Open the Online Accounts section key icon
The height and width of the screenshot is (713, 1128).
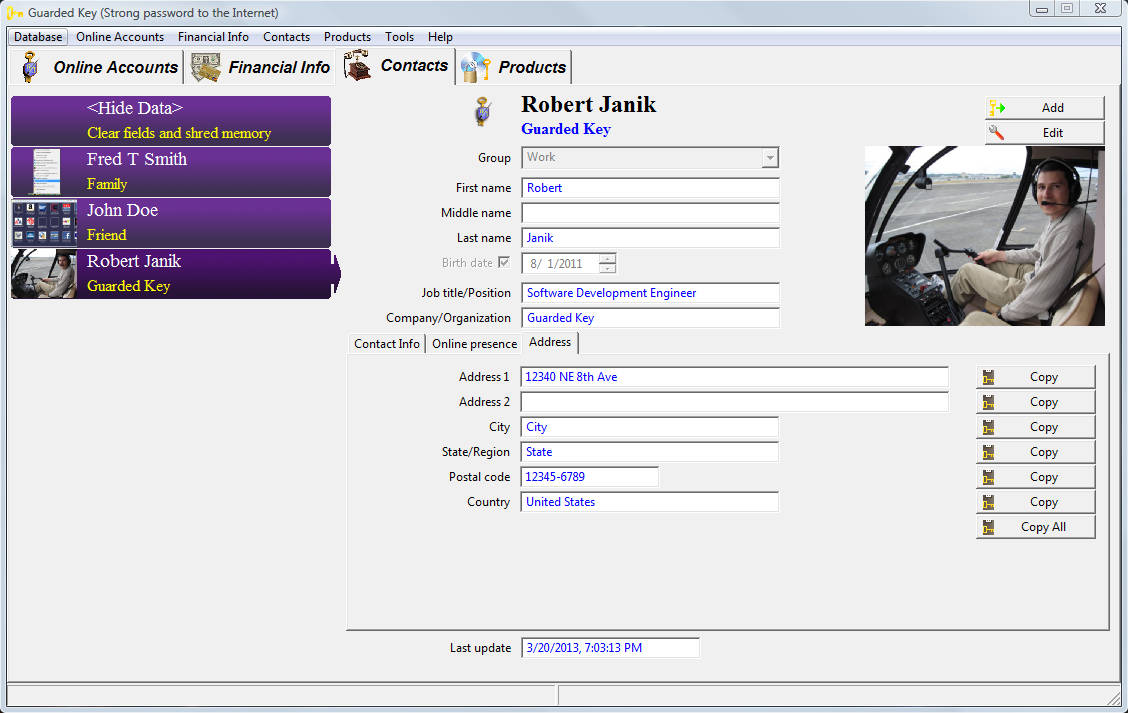point(29,67)
